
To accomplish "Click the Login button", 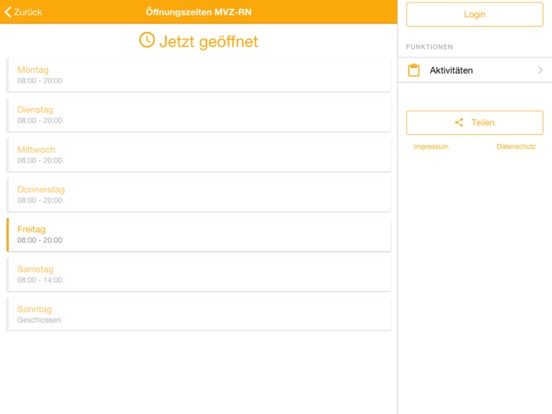I will click(475, 14).
